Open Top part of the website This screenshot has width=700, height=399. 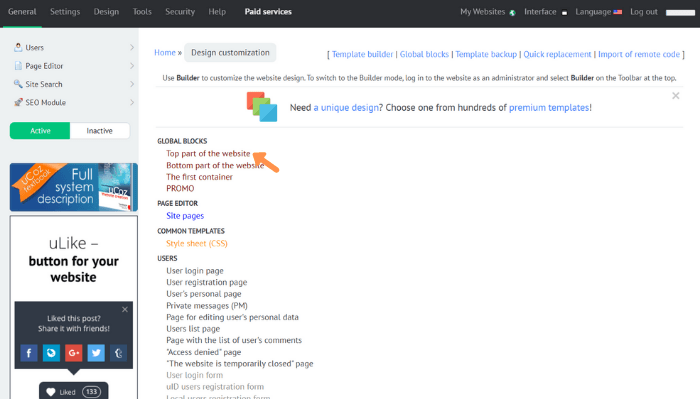pos(208,154)
